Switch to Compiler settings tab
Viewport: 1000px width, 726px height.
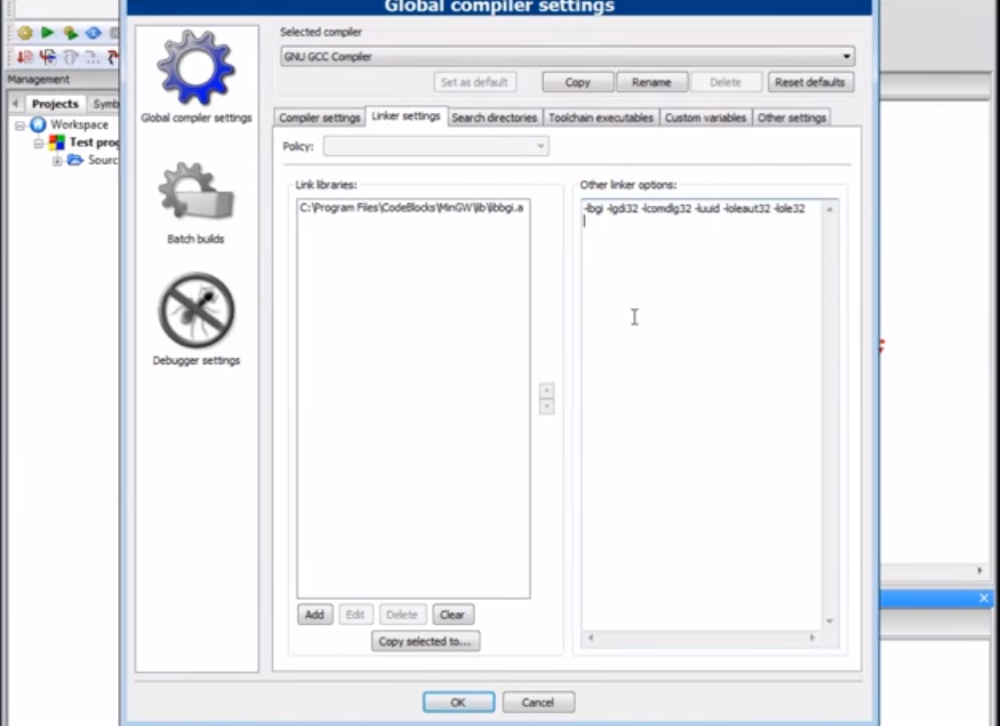point(319,118)
